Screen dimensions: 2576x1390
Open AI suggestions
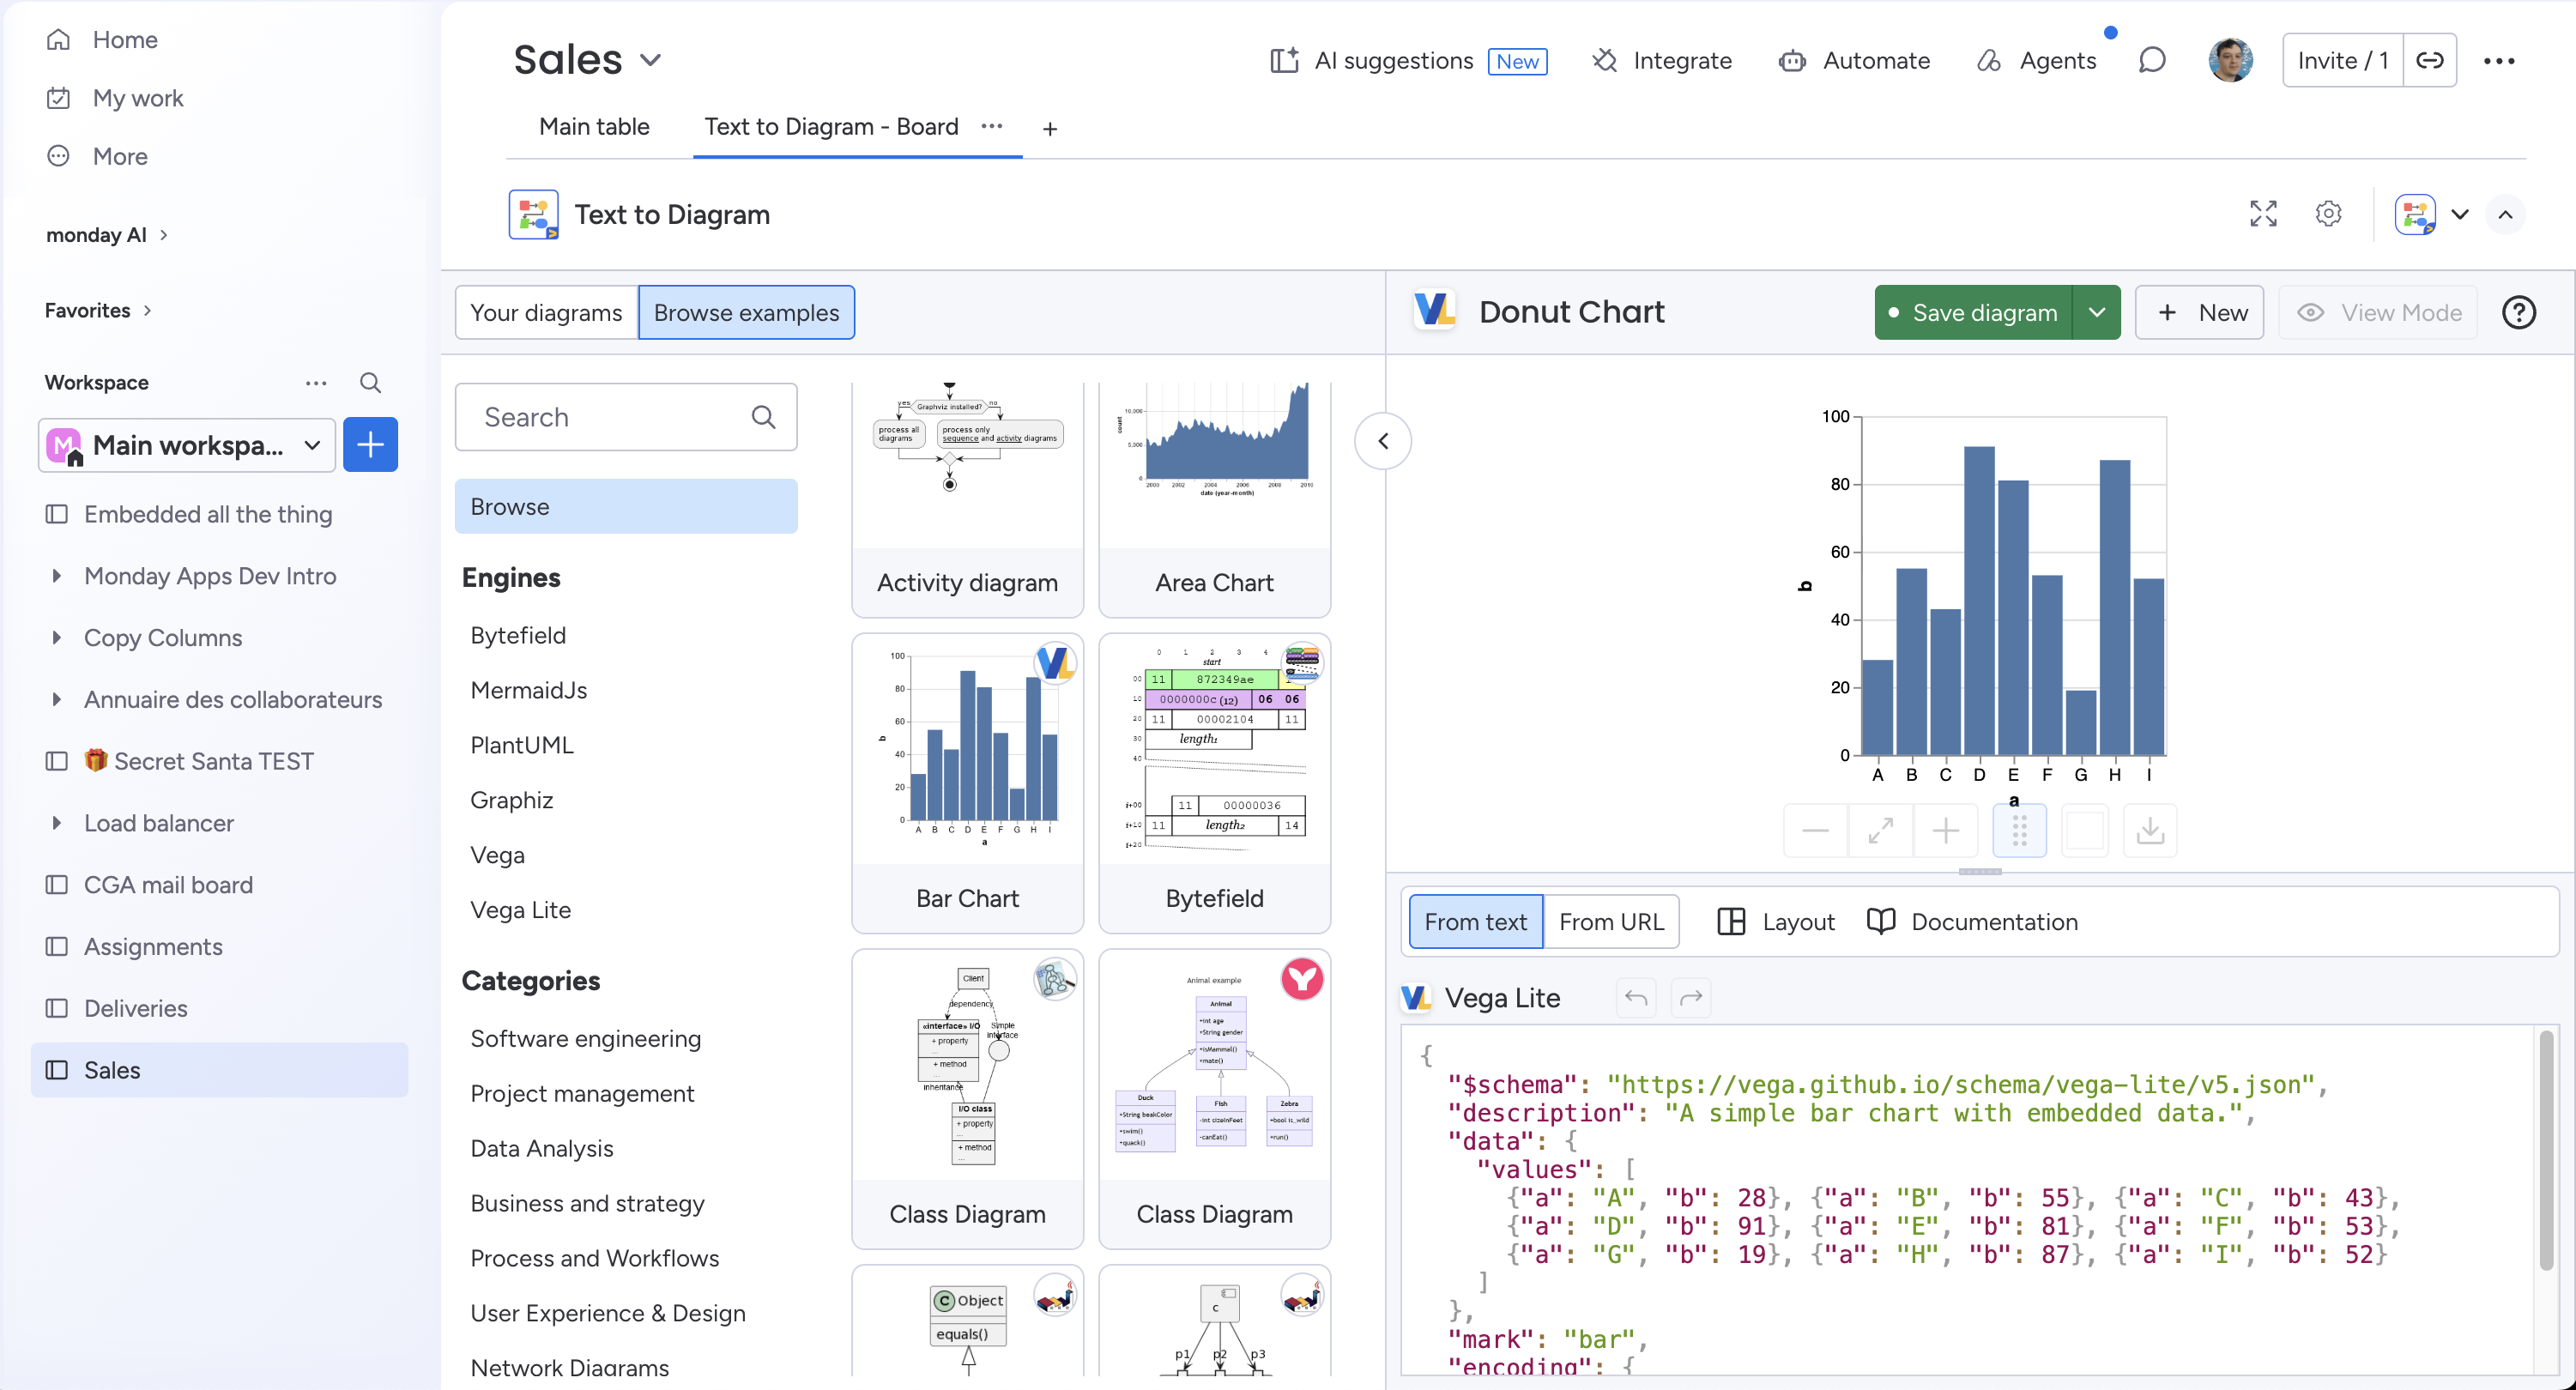tap(1408, 61)
